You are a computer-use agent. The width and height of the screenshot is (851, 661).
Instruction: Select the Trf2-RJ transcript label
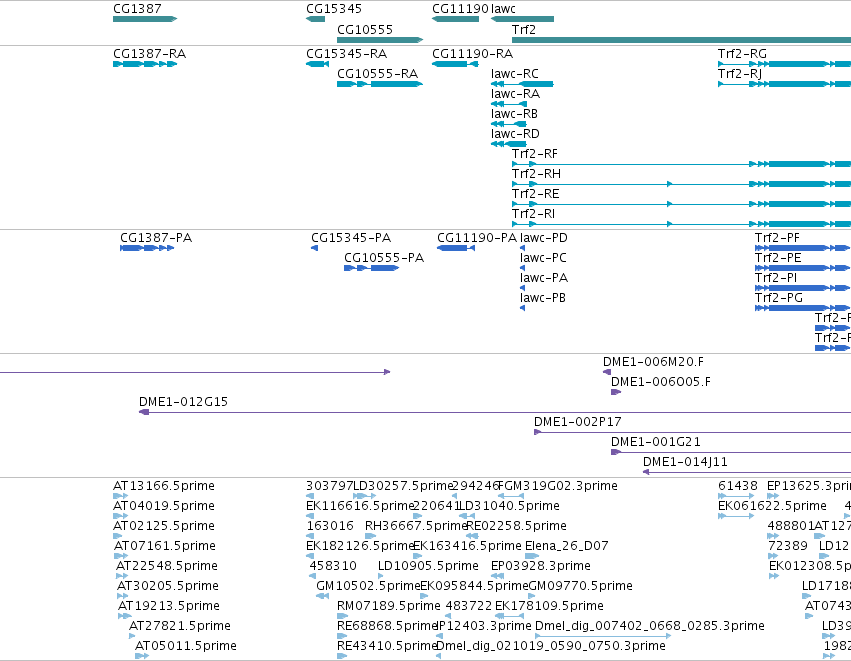pos(740,74)
